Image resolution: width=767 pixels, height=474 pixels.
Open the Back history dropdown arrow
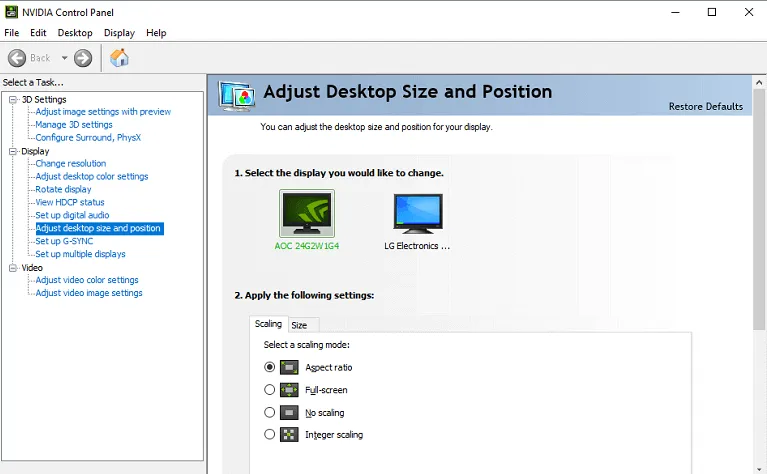(x=64, y=58)
